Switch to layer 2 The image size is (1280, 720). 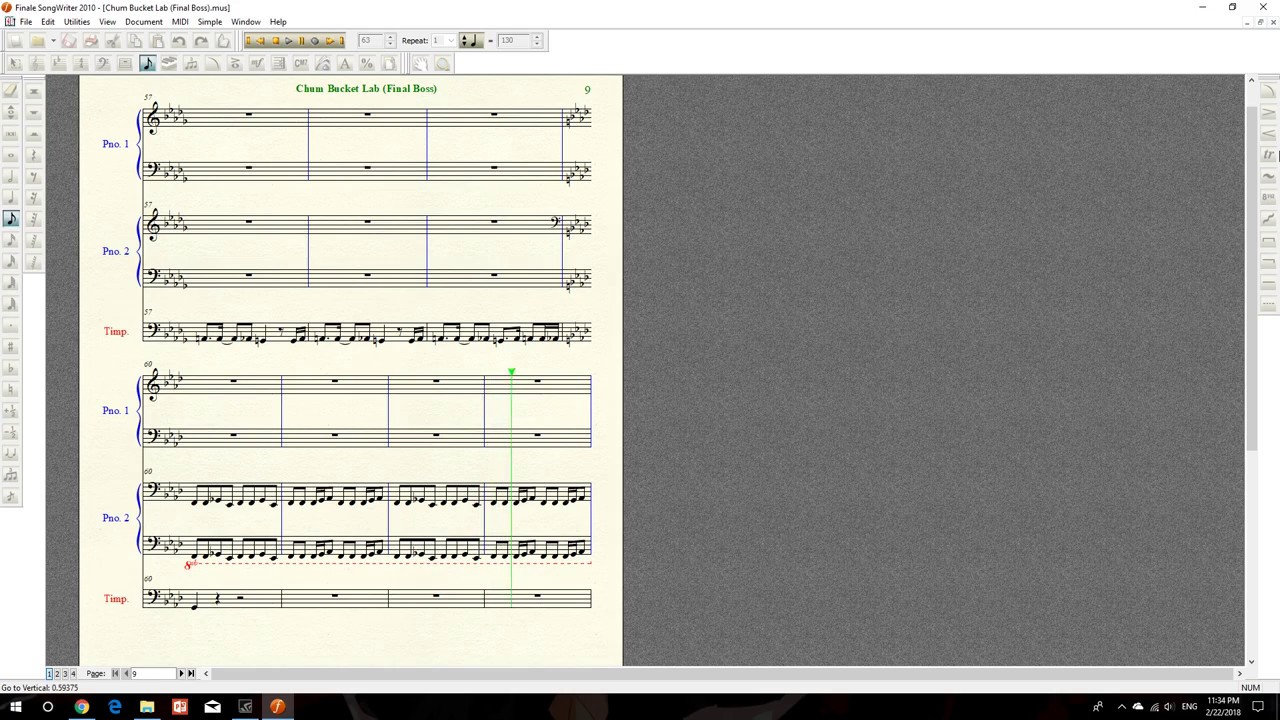click(57, 674)
